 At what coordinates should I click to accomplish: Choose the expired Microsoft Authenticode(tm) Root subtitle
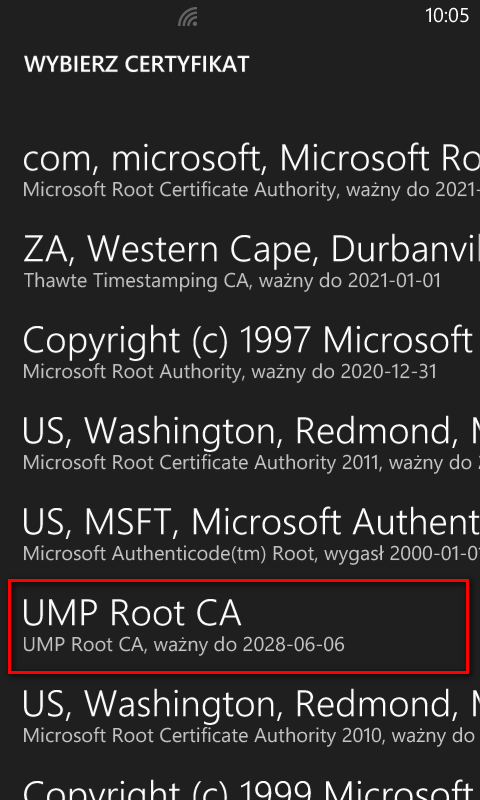click(x=251, y=553)
